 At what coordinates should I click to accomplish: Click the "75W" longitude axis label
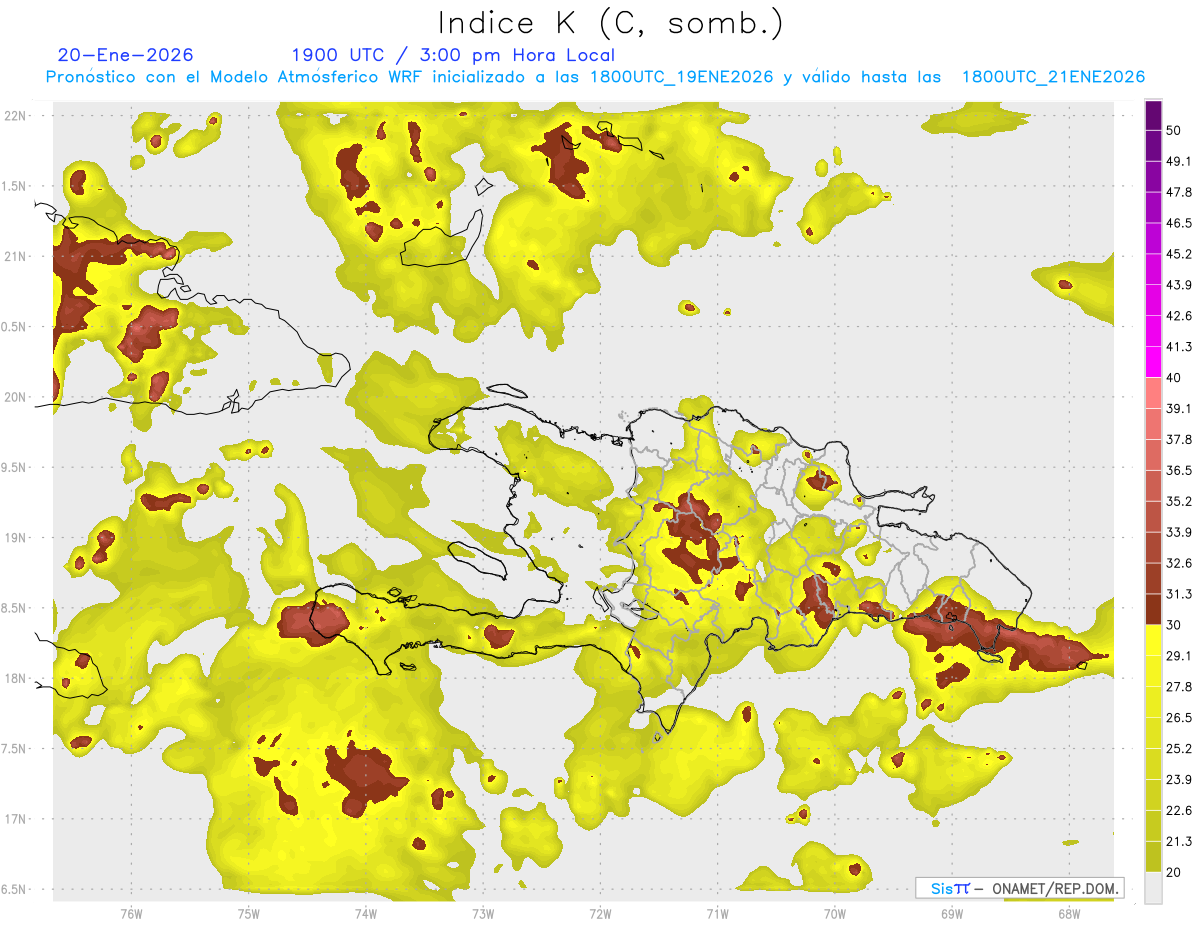(248, 913)
